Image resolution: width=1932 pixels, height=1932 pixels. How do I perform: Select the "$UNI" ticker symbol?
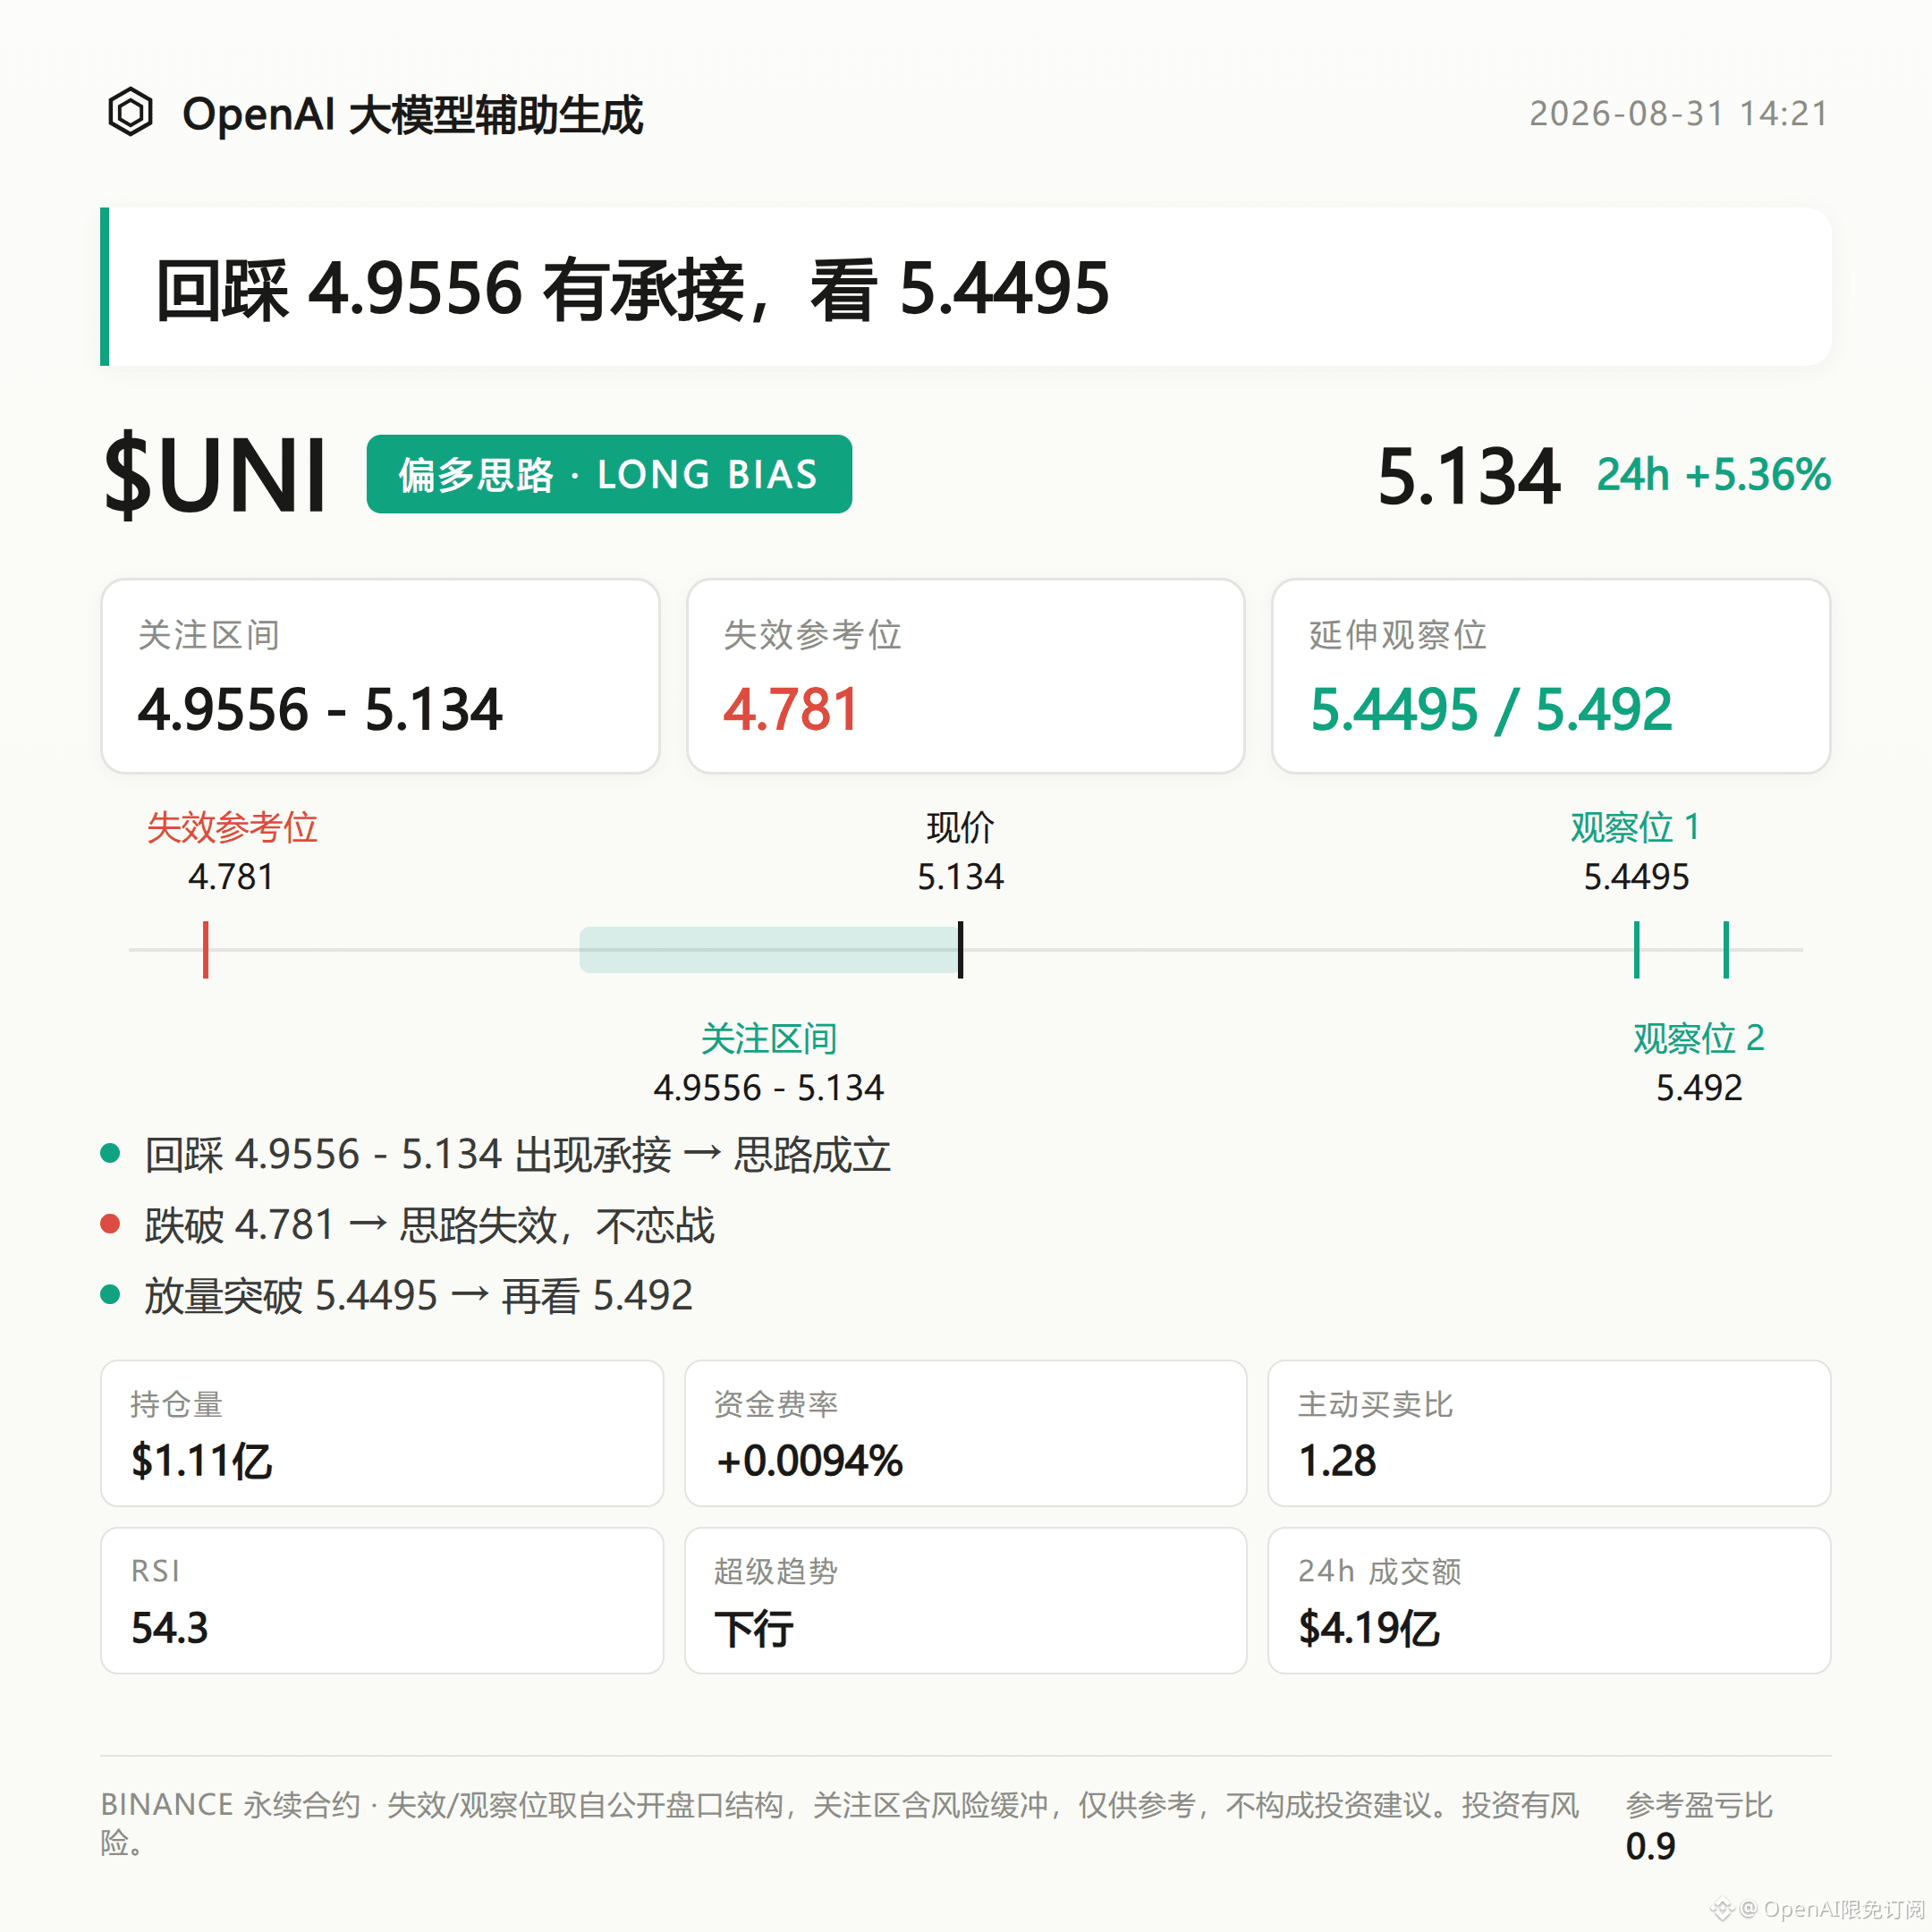(215, 475)
